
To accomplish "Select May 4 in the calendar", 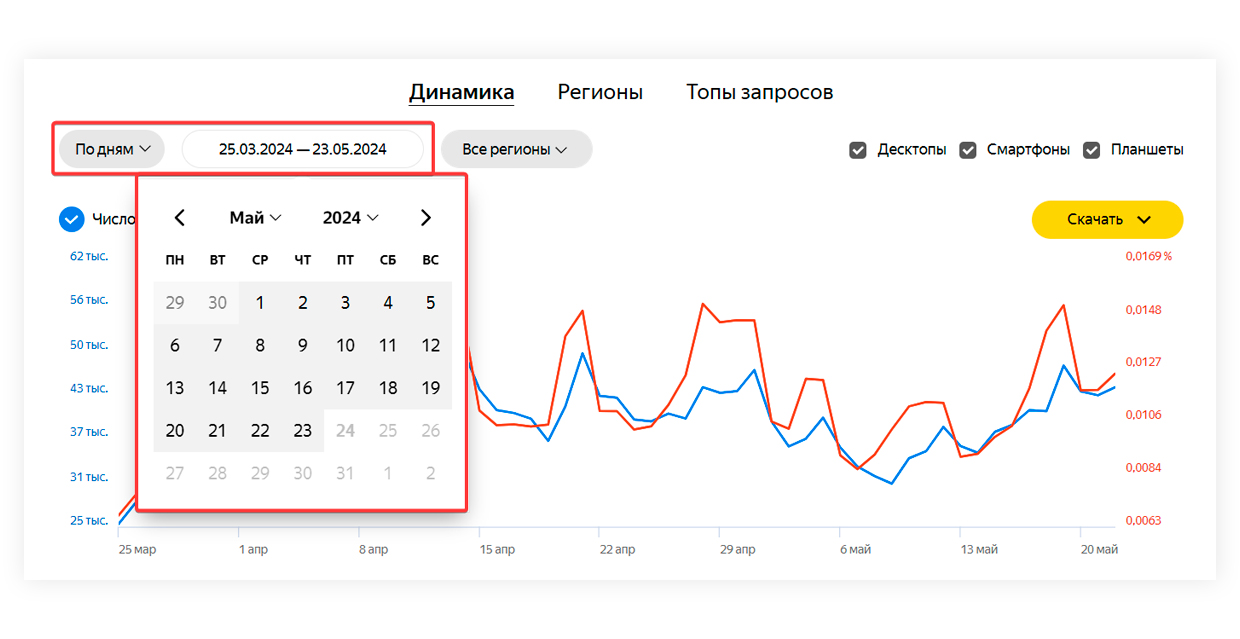I will [388, 303].
